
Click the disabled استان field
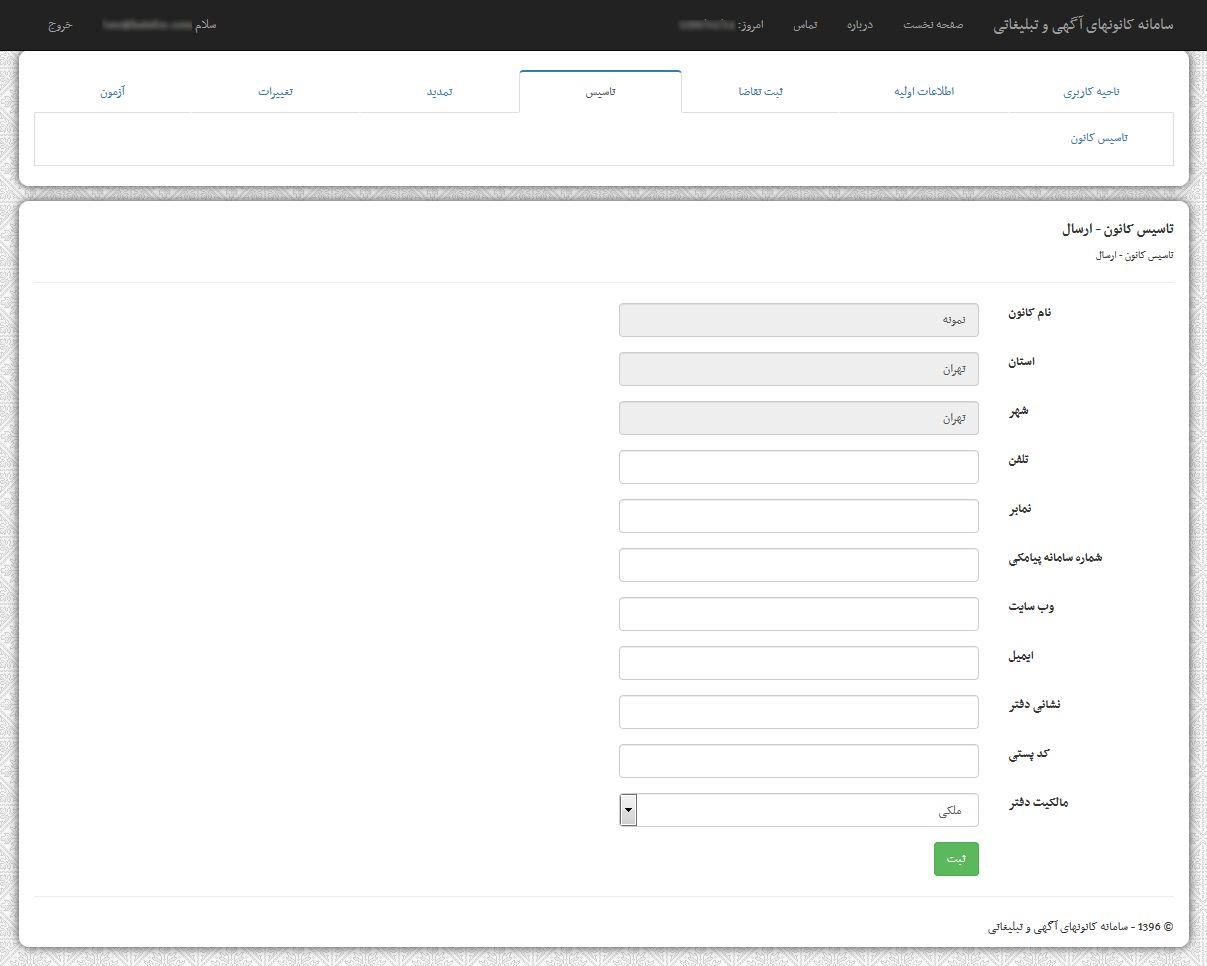pos(799,369)
